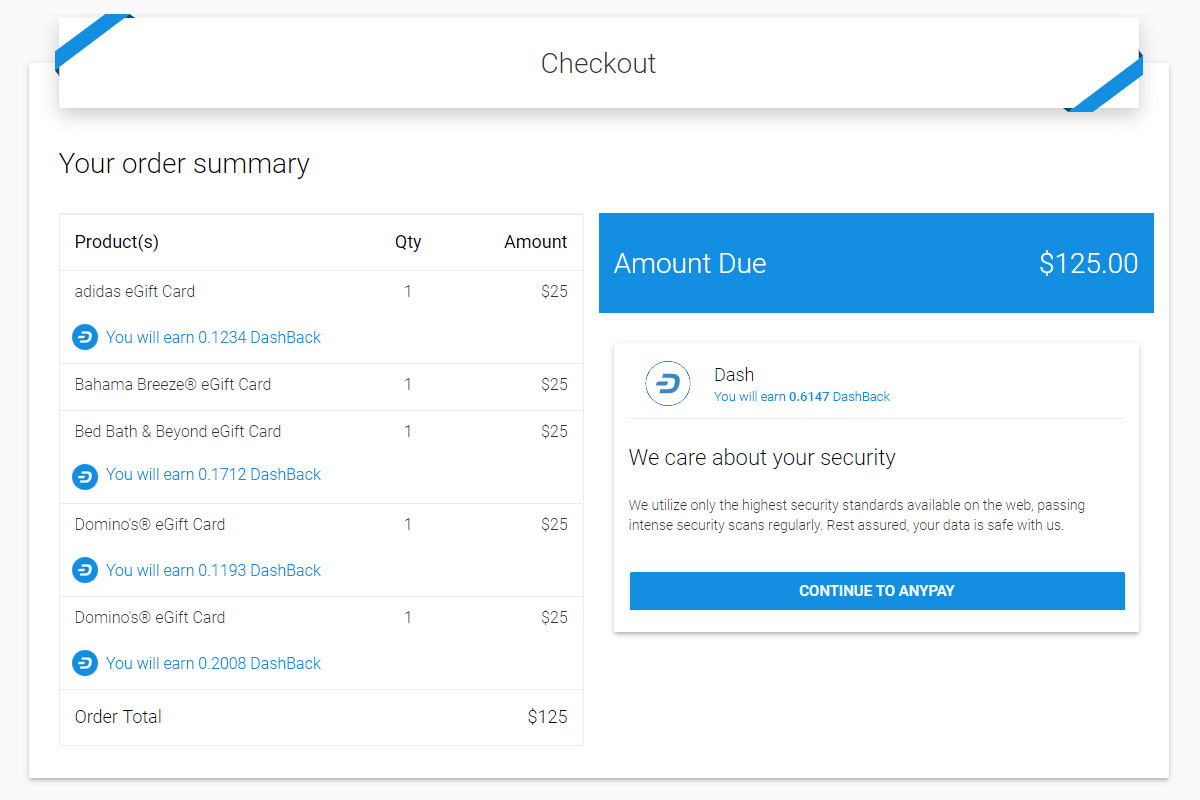The width and height of the screenshot is (1200, 800).
Task: Click the Amount column header
Action: (536, 242)
